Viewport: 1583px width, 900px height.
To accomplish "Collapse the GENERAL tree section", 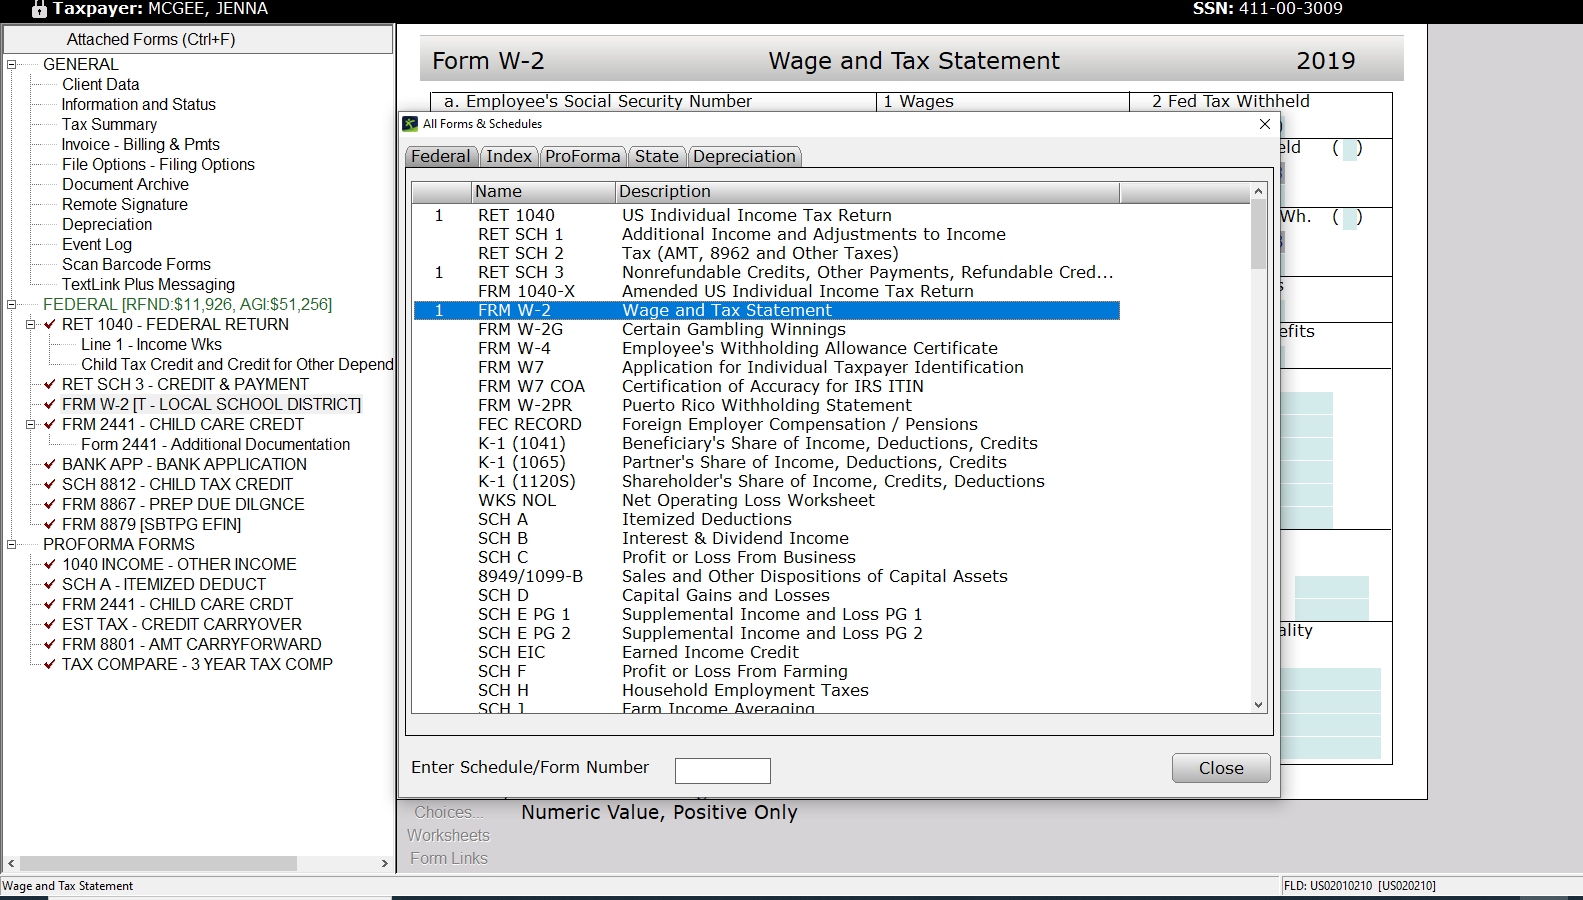I will (12, 65).
